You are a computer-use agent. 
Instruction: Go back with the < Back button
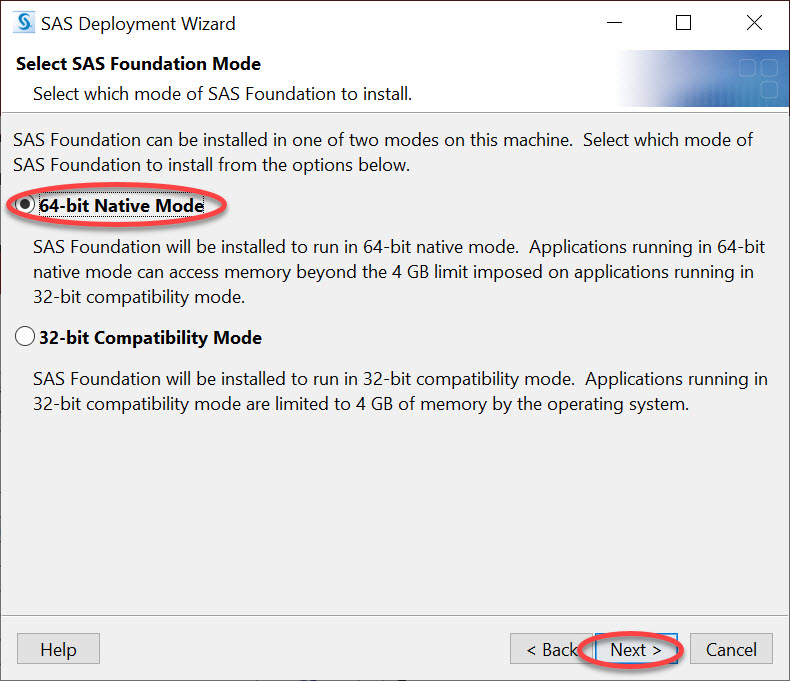pos(552,649)
